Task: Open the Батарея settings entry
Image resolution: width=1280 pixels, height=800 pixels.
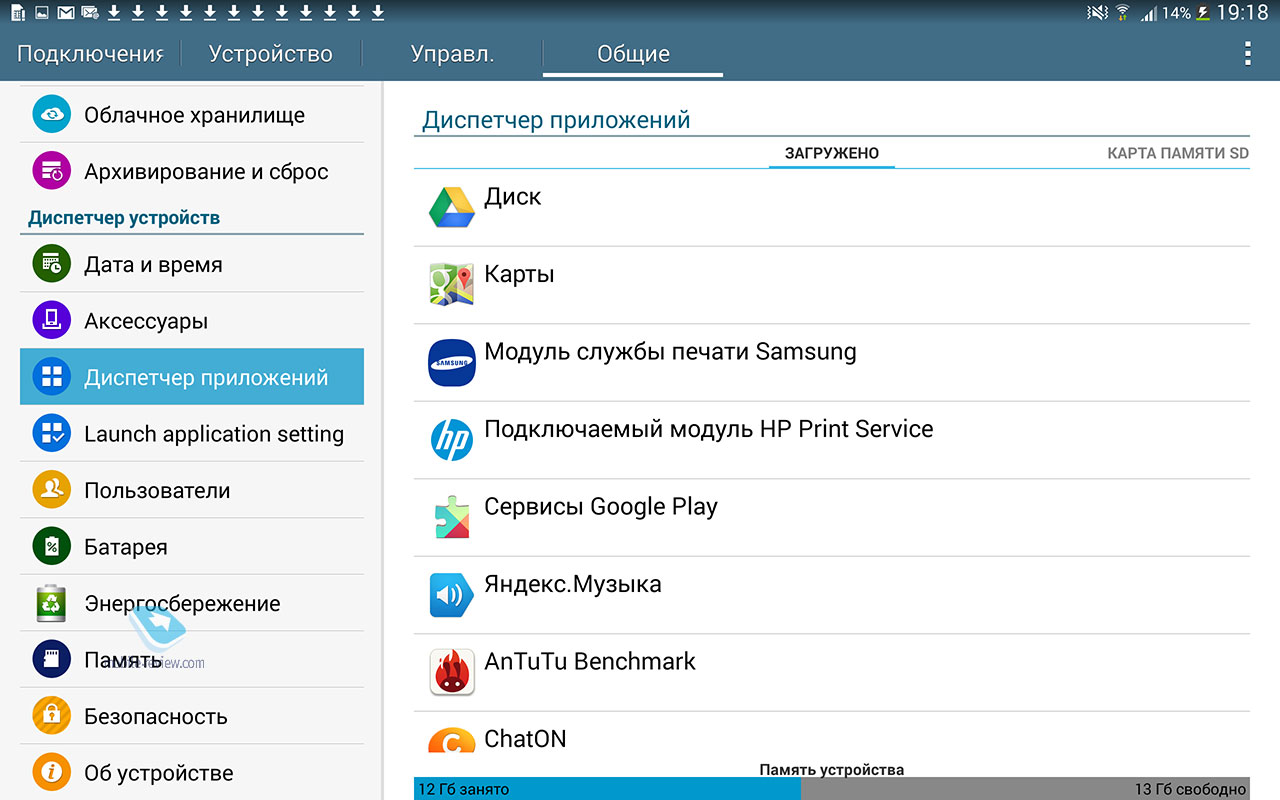Action: coord(192,547)
